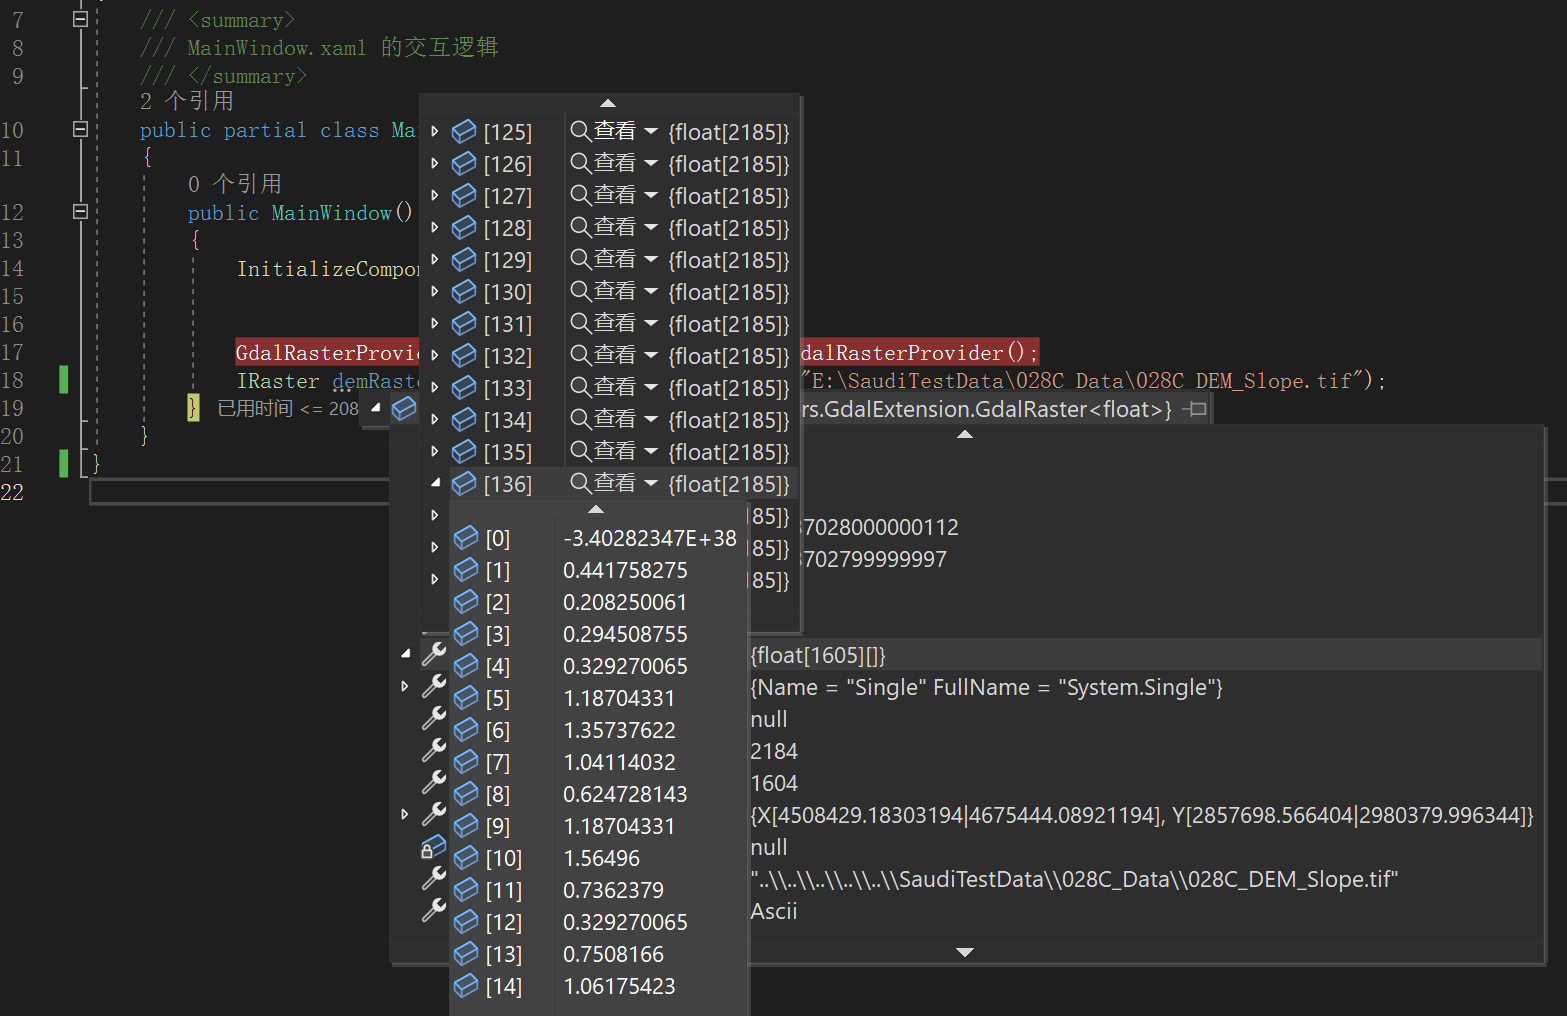This screenshot has height=1016, width=1567.
Task: Click the wrench icon on the 028C_DEM_Slope.tif path row
Action: coord(434,878)
